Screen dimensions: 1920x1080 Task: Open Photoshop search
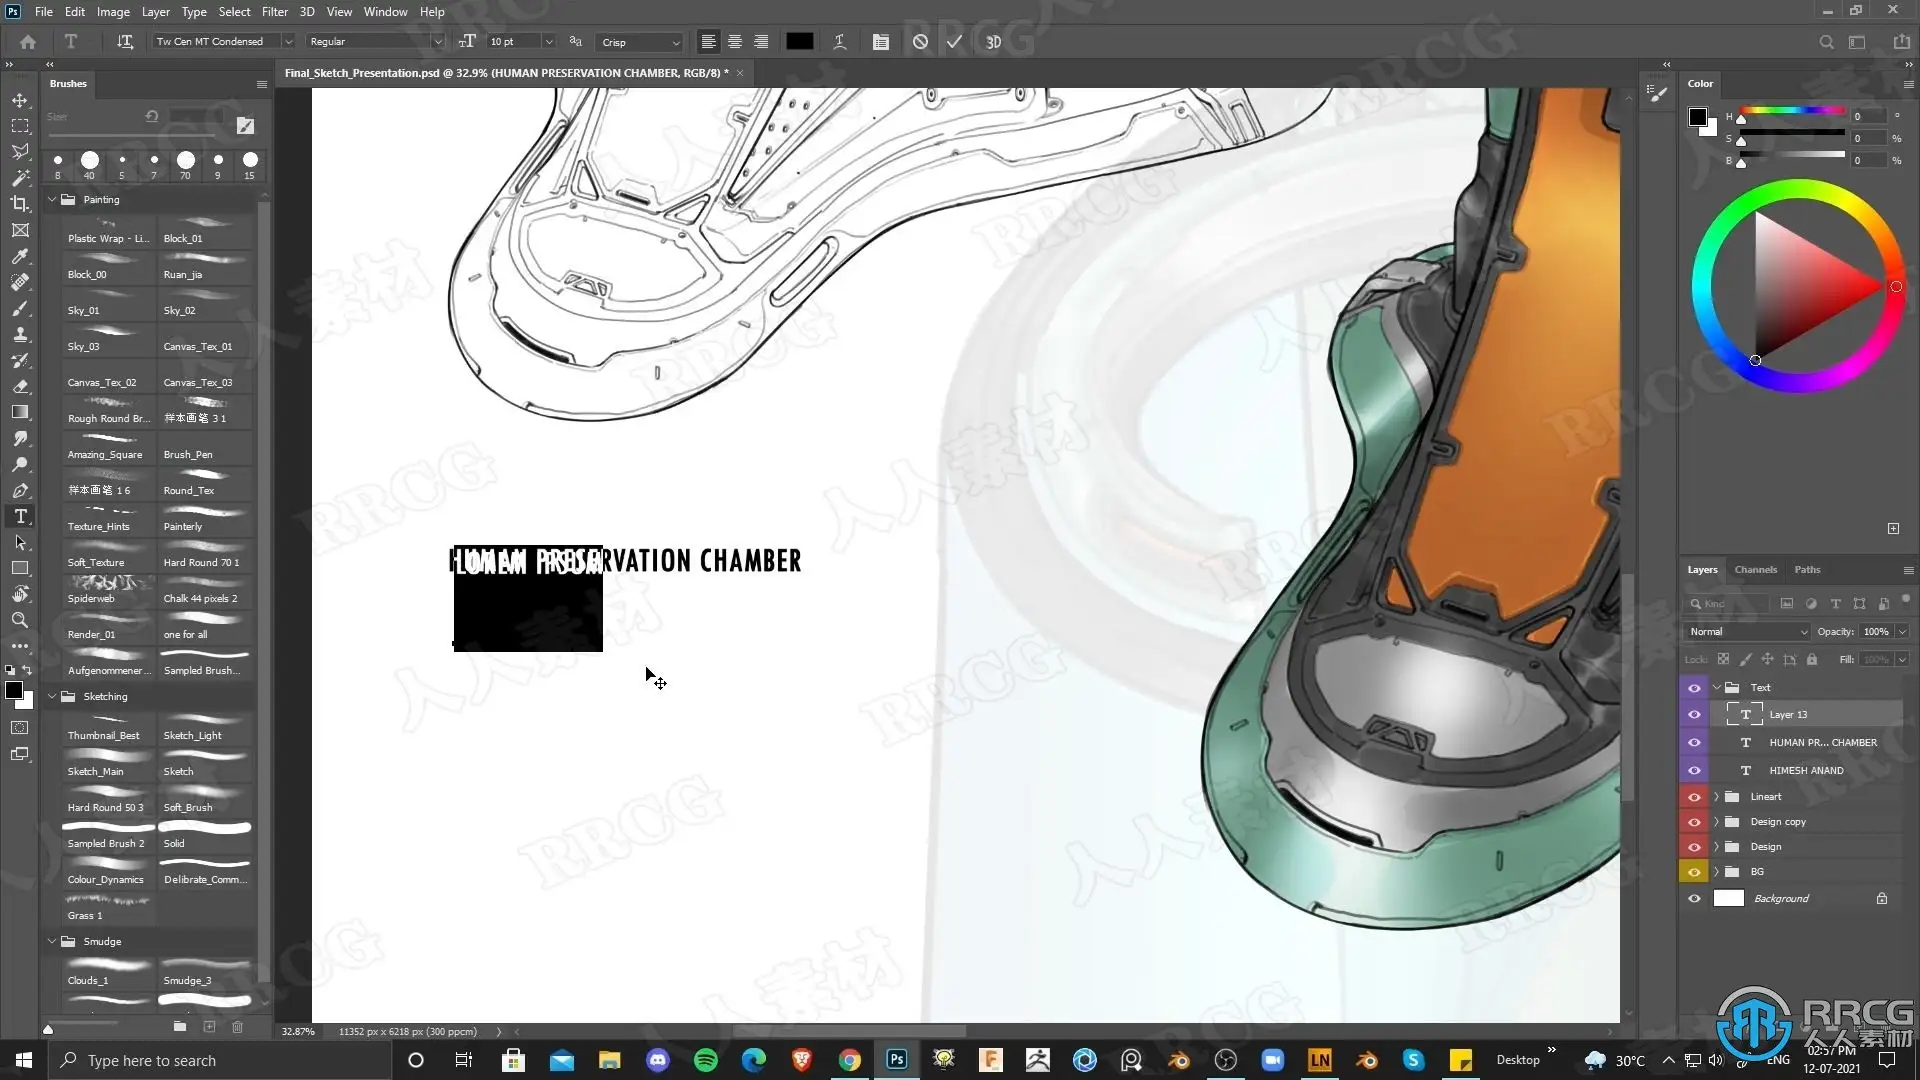[1826, 42]
